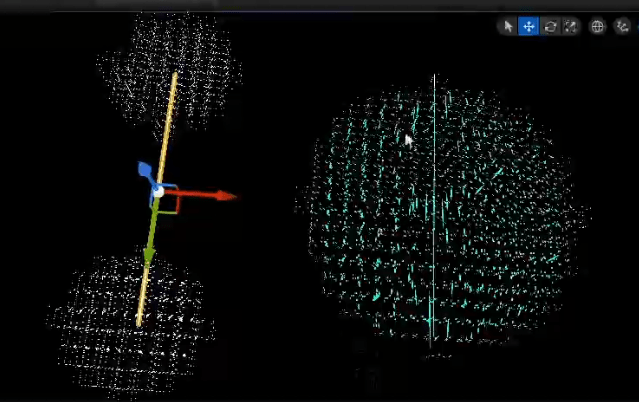Click the white center sphere of gizmo
This screenshot has width=639, height=402.
click(157, 191)
